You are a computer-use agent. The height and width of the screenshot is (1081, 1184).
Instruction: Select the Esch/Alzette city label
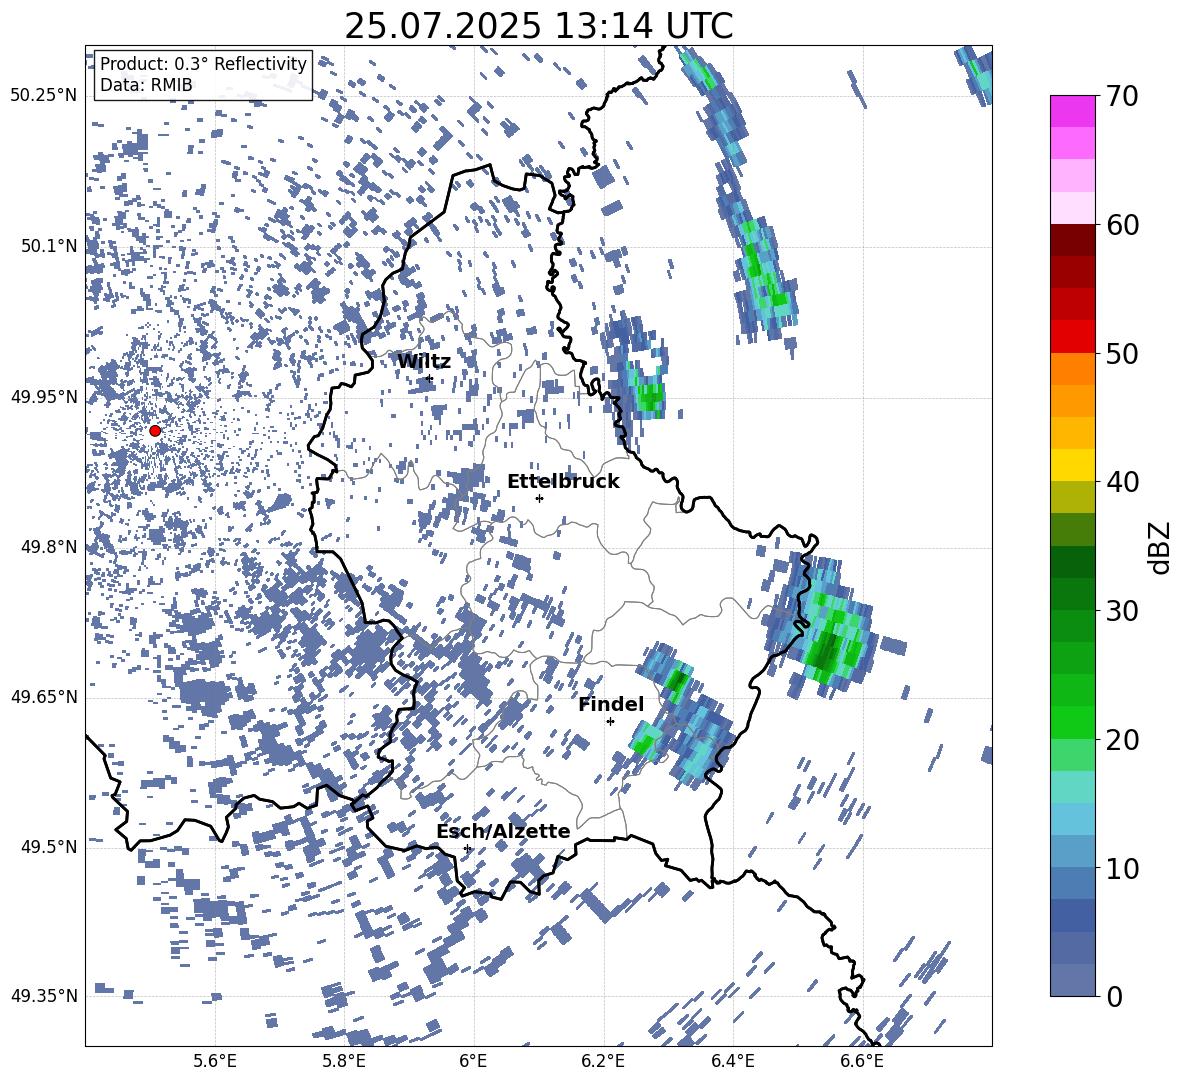click(x=503, y=832)
